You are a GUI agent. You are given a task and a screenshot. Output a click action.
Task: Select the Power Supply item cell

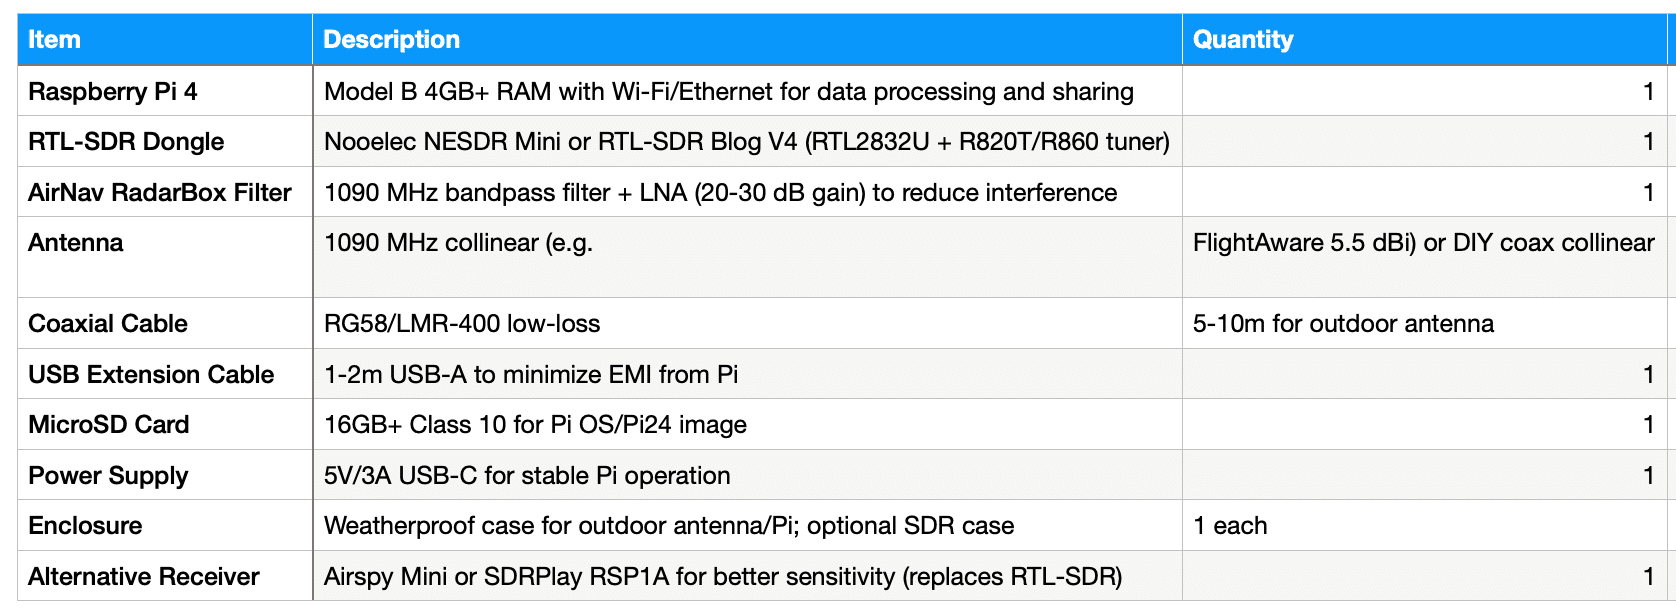pos(108,476)
